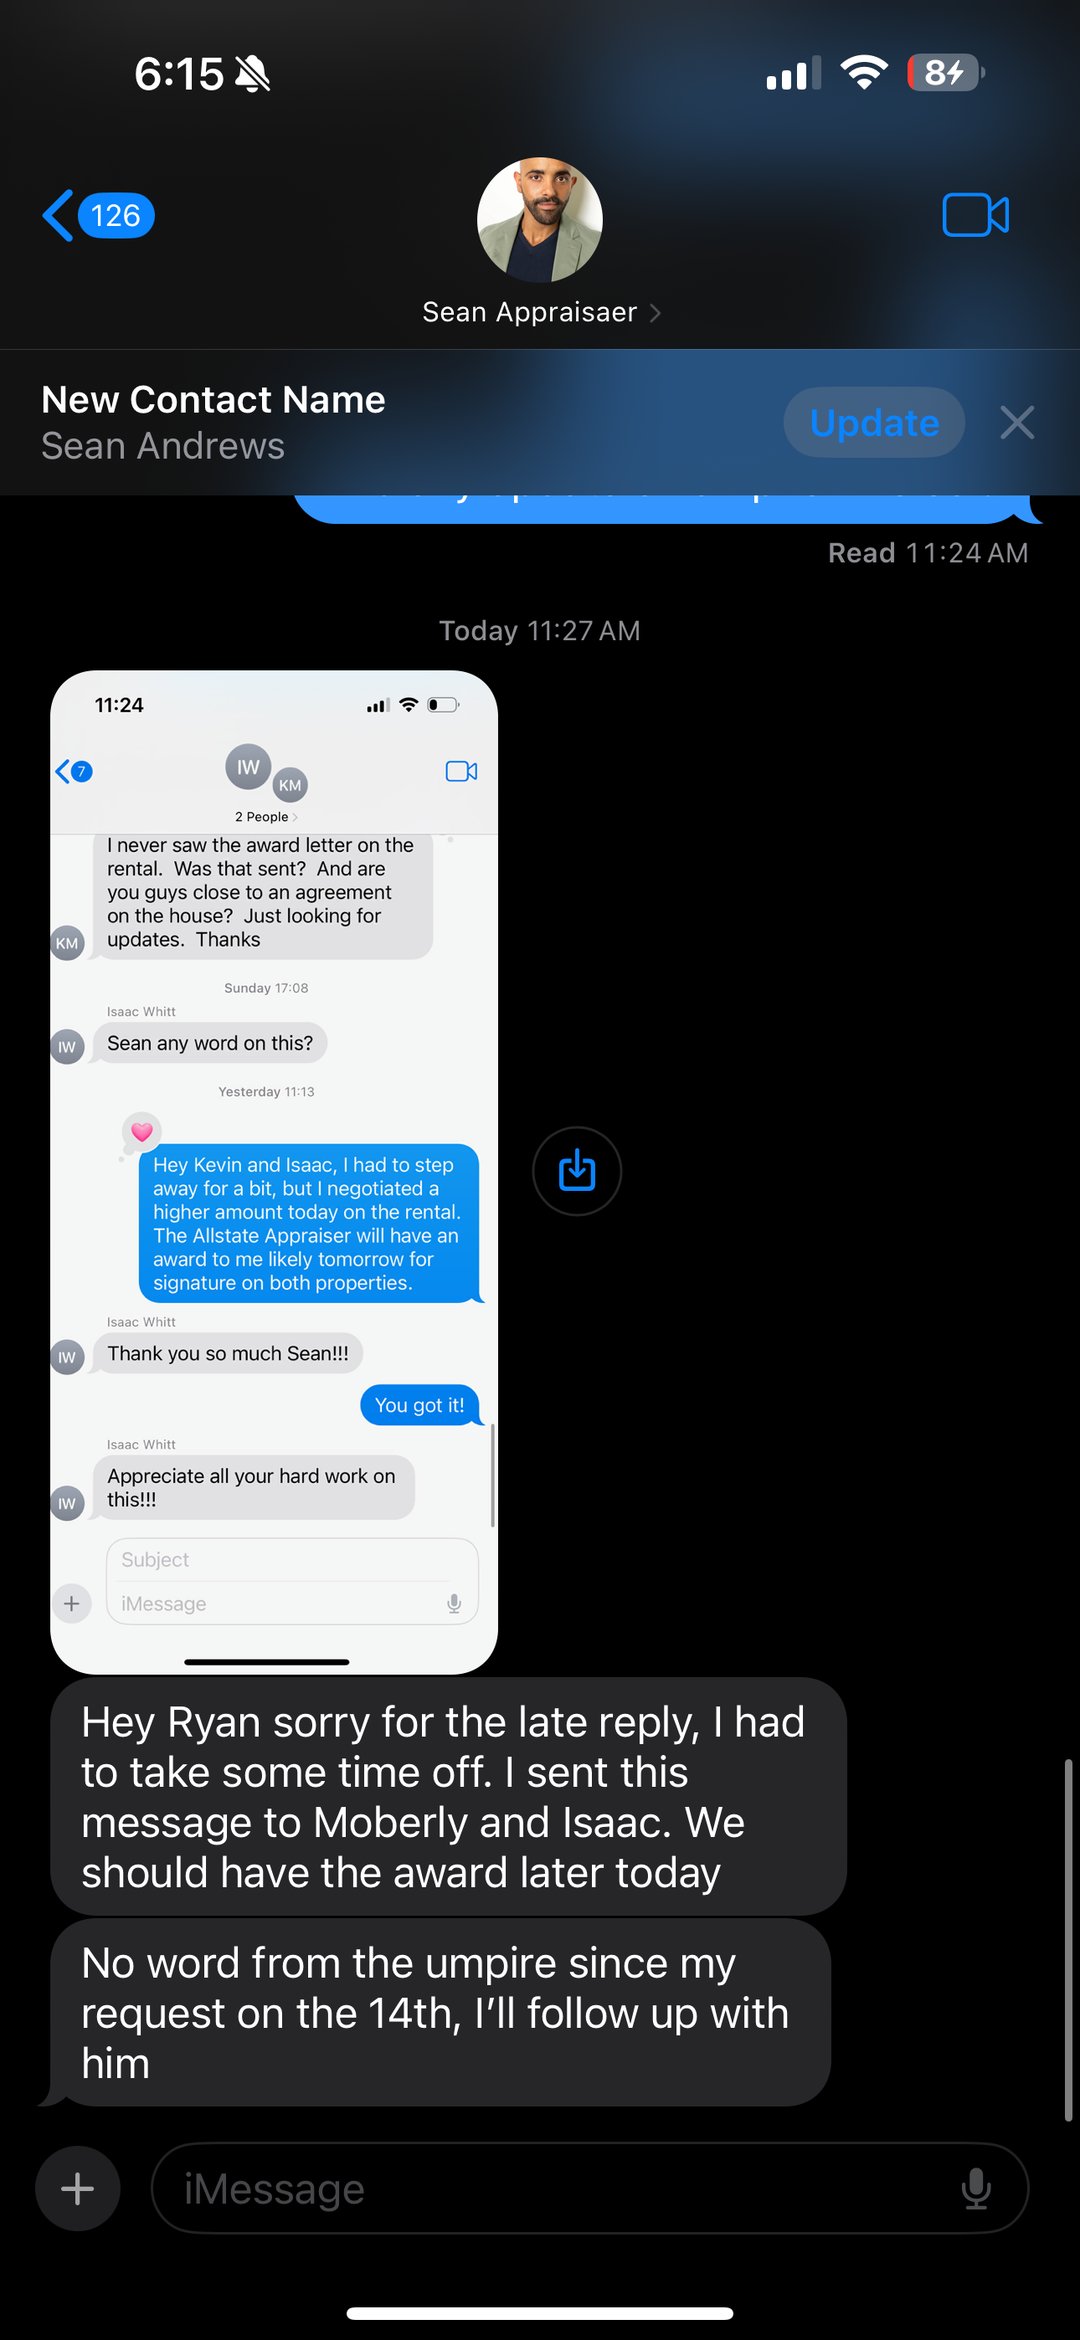
Task: Save the screenshot using the download icon
Action: click(577, 1171)
